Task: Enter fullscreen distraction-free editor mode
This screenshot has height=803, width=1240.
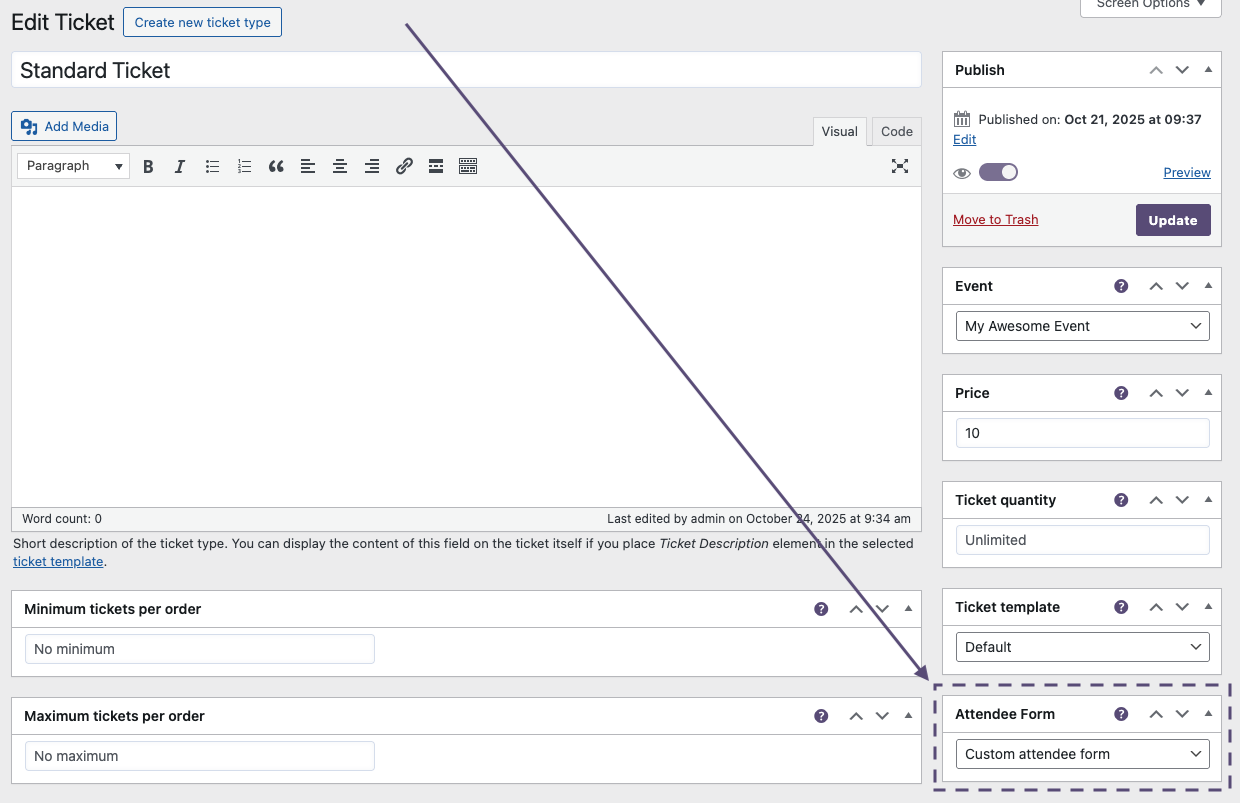Action: point(899,167)
